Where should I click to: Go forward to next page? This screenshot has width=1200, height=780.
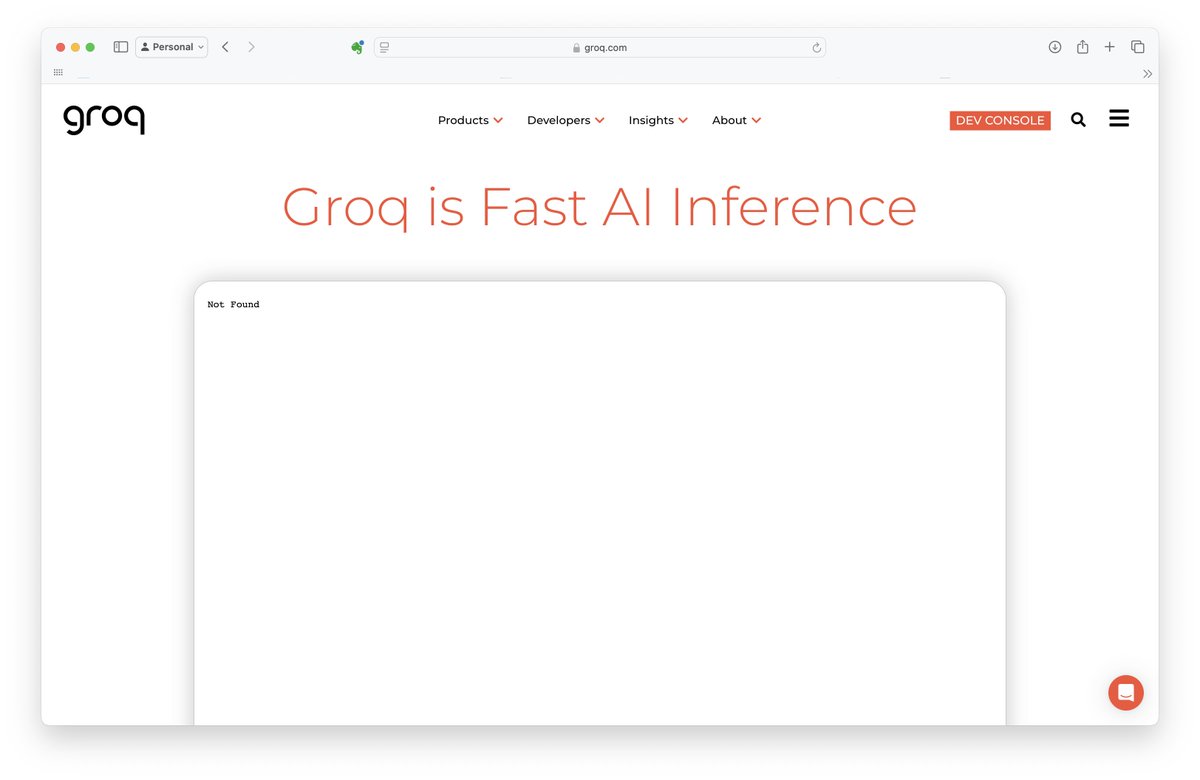point(251,47)
